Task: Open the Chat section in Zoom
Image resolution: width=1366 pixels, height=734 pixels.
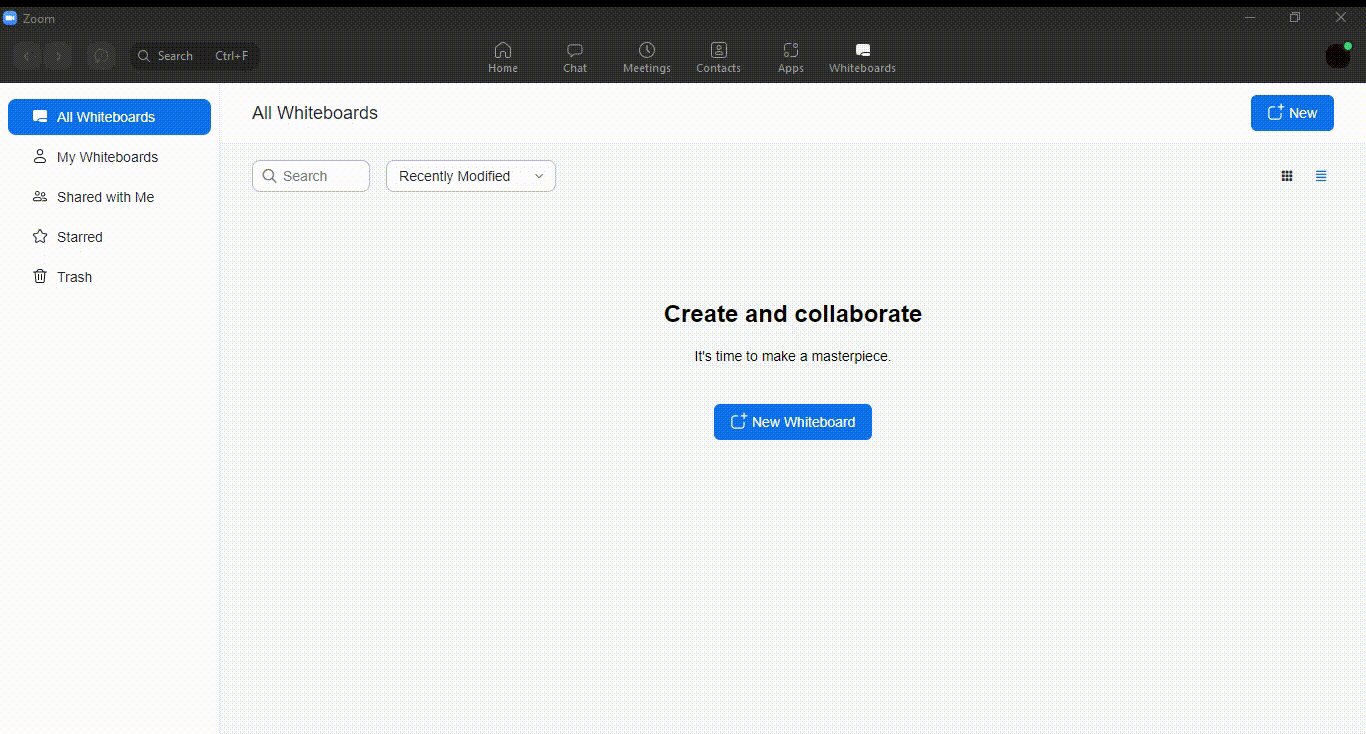Action: tap(575, 53)
